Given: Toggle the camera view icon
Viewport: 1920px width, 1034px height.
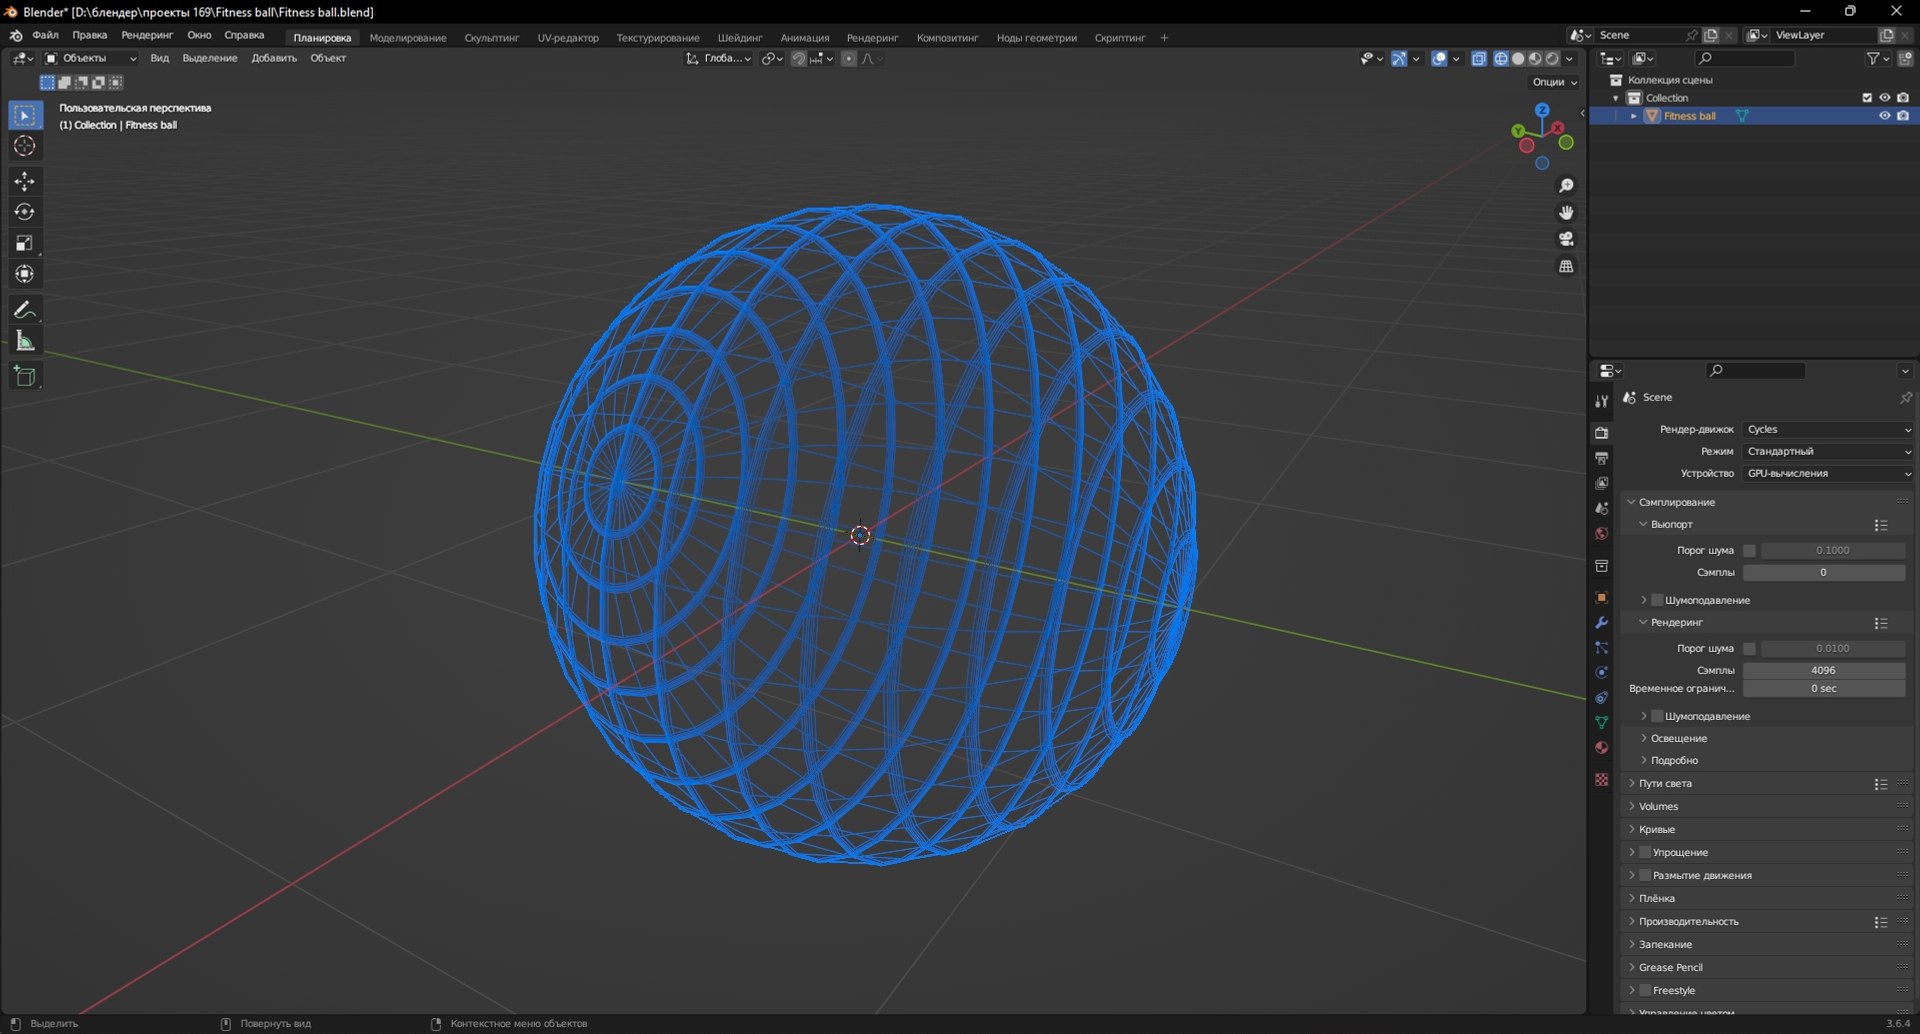Looking at the screenshot, I should [x=1566, y=239].
